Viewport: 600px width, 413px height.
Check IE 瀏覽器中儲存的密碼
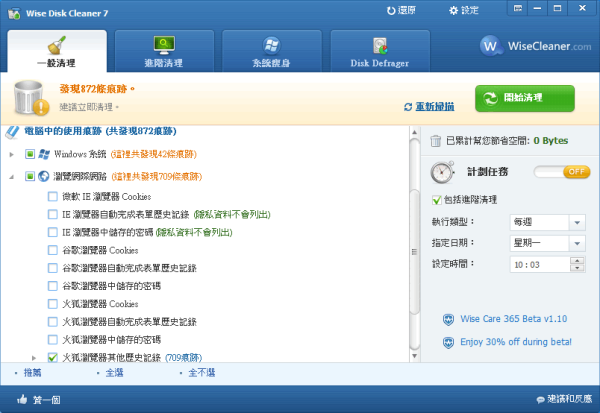pos(53,232)
